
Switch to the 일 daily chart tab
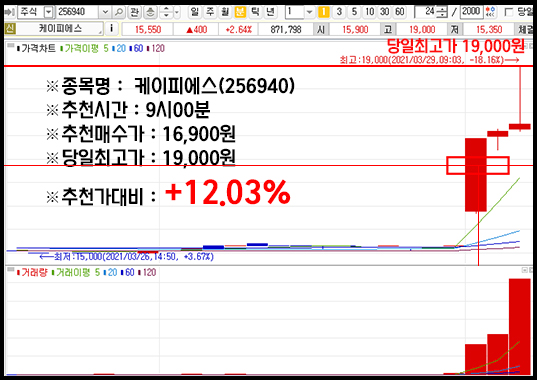click(195, 12)
